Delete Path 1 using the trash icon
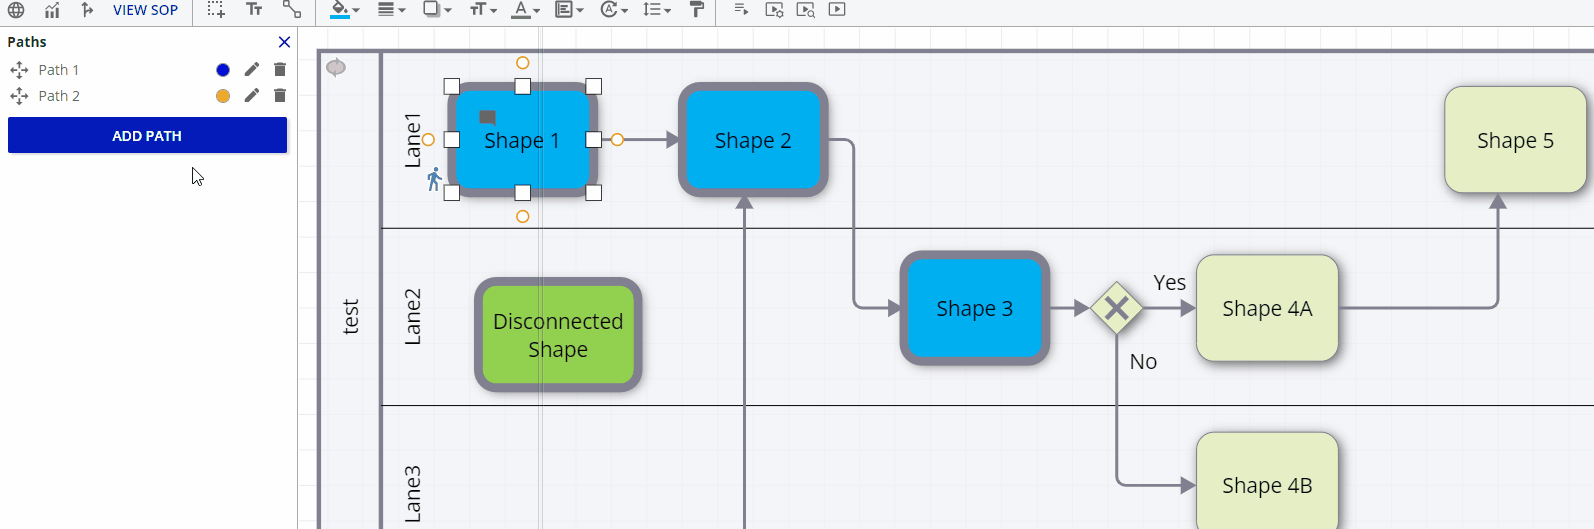Viewport: 1594px width, 529px height. coord(280,69)
